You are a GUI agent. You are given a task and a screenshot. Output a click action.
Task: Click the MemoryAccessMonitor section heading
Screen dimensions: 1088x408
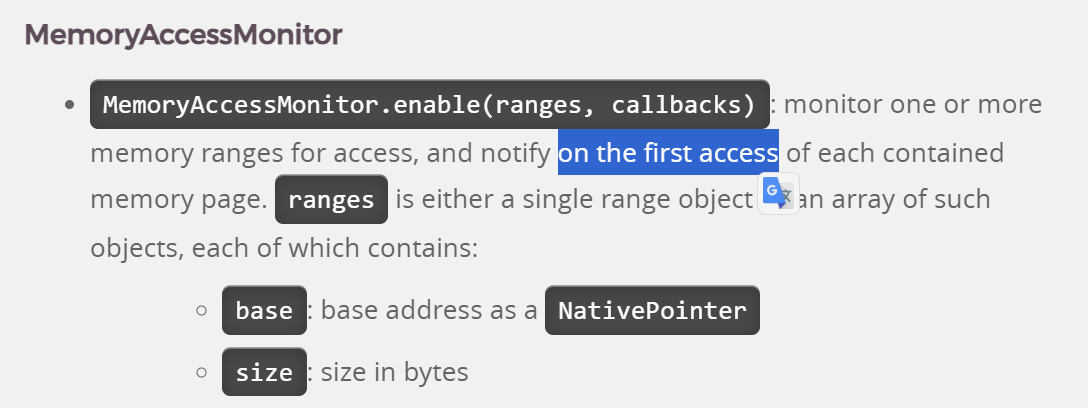coord(183,35)
